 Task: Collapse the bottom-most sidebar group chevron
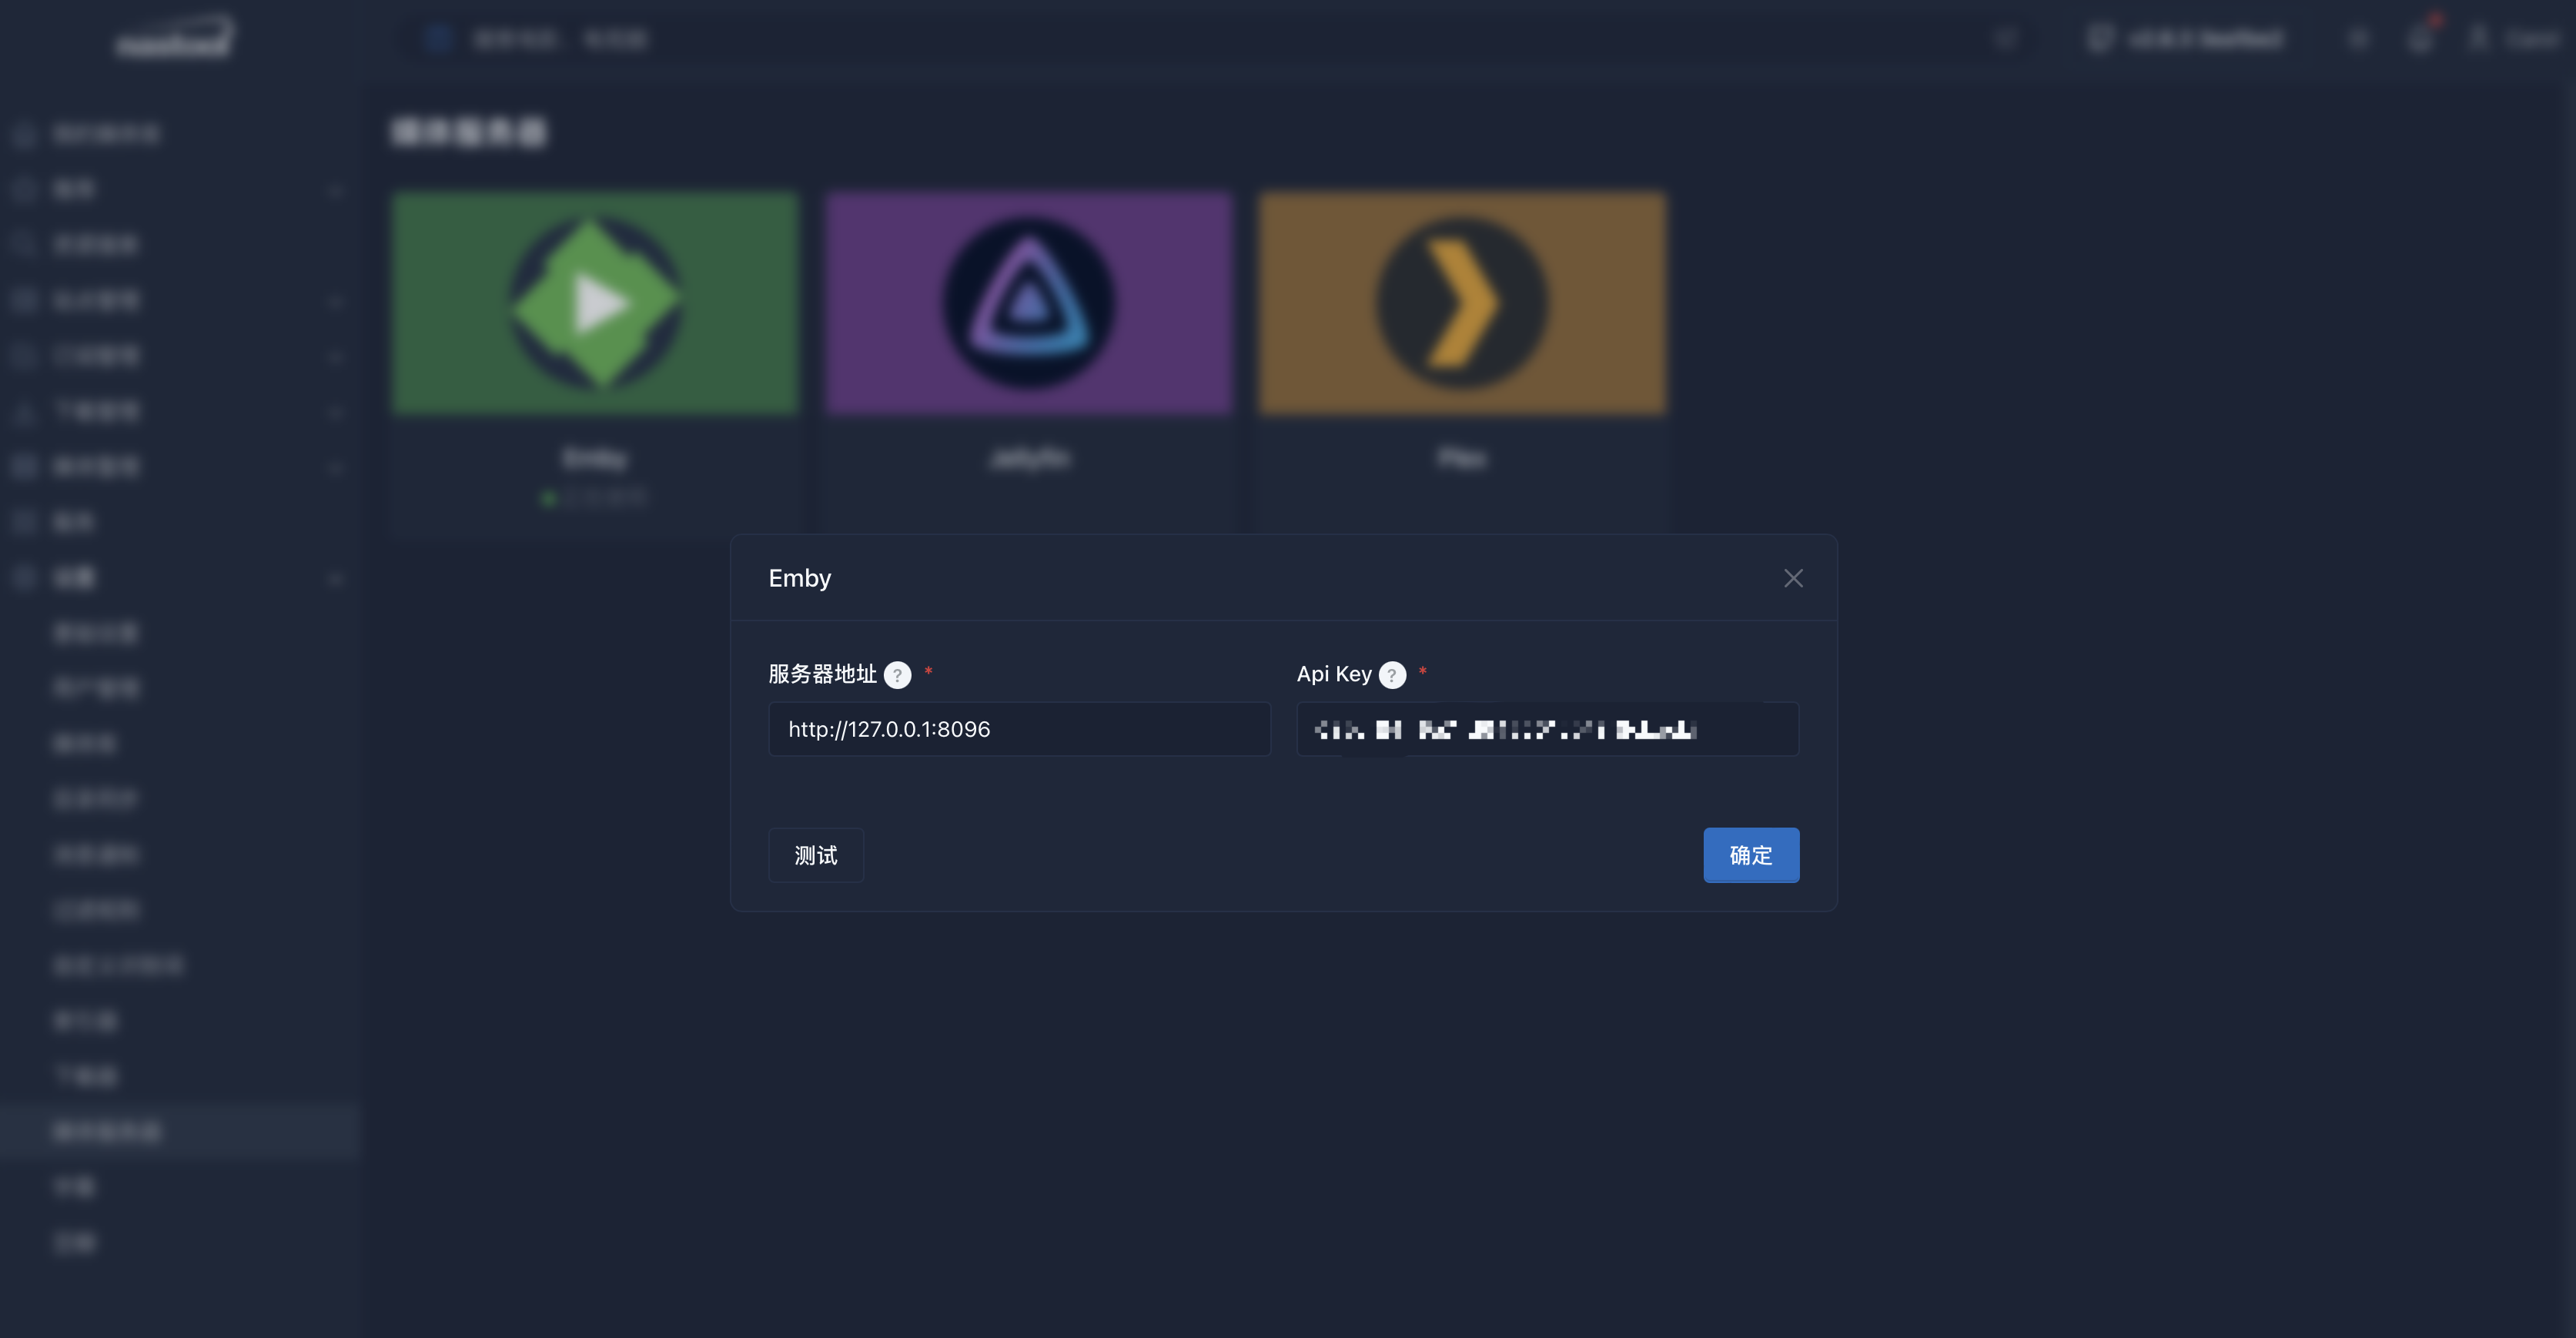[337, 578]
